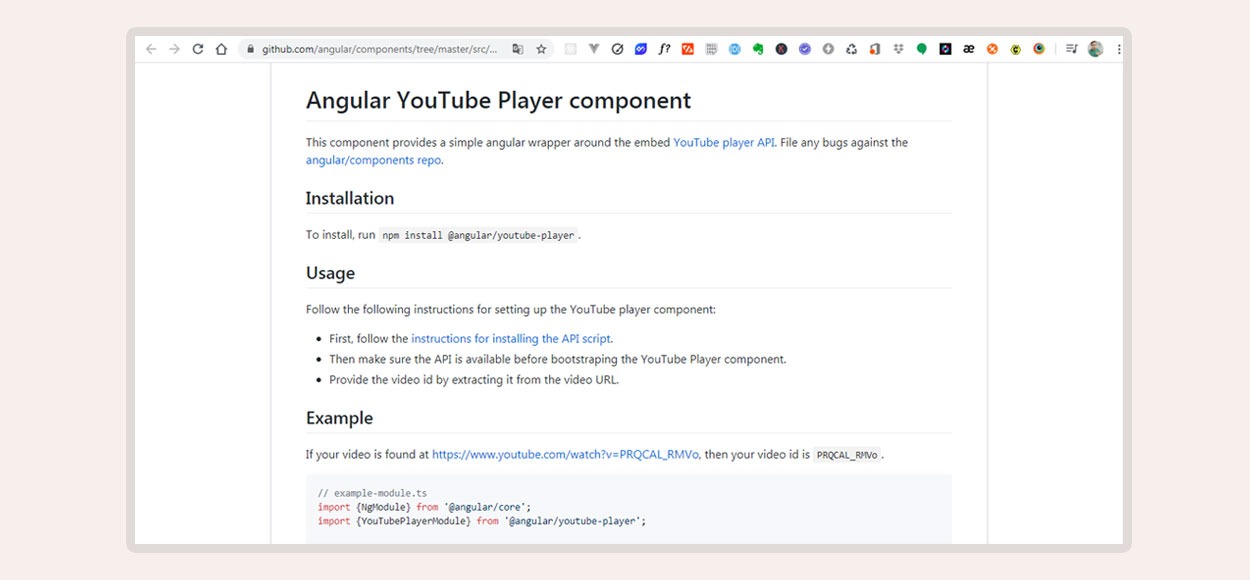1250x580 pixels.
Task: Click the npm install @angular/youtube-player code
Action: (478, 235)
